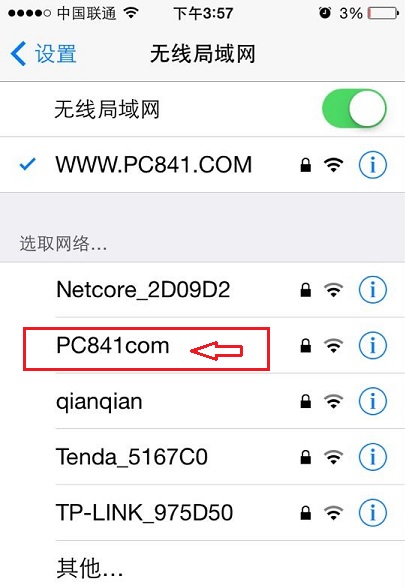Open info icon for Netcore_2D09D2
Viewport: 405px width, 588px height.
tap(372, 290)
